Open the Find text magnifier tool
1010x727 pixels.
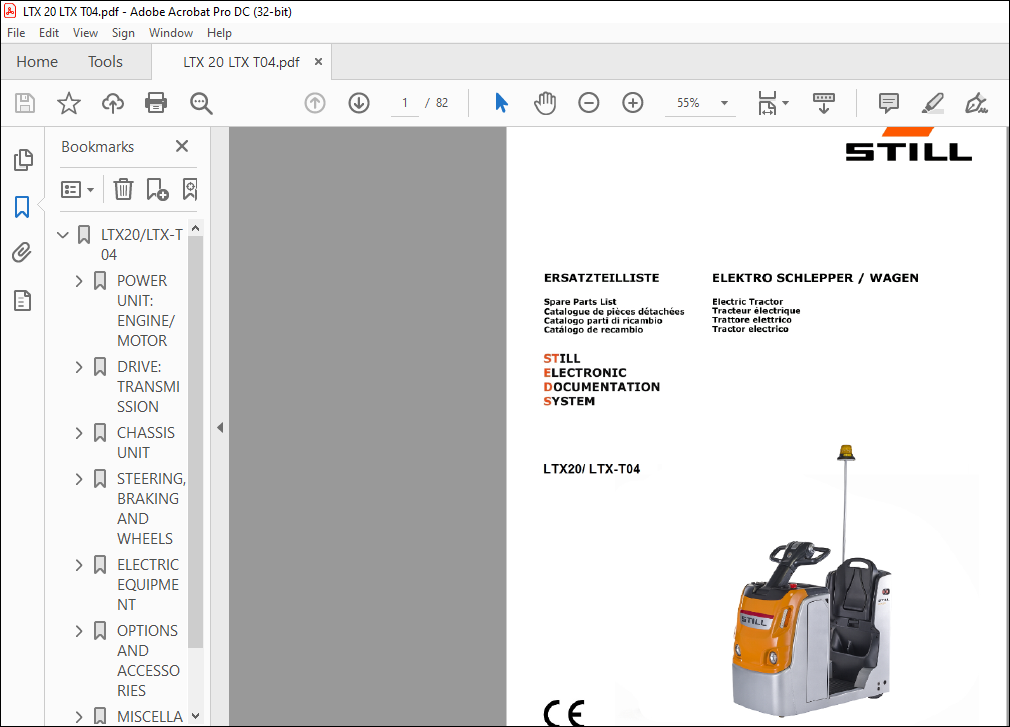coord(201,103)
